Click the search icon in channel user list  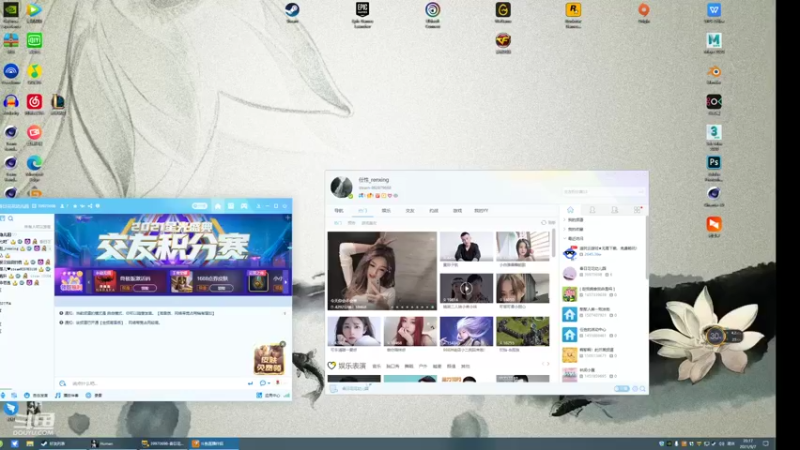point(10,218)
